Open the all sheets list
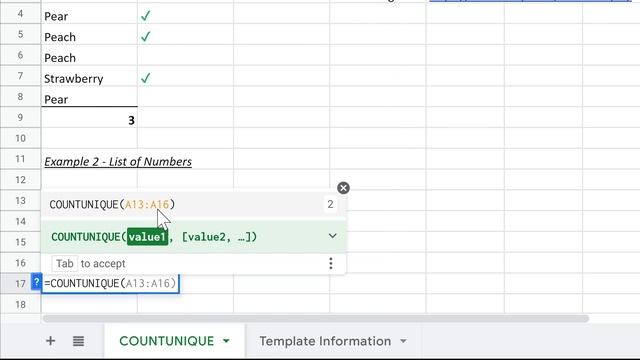Screen dimensions: 640x360 pyautogui.click(x=78, y=341)
